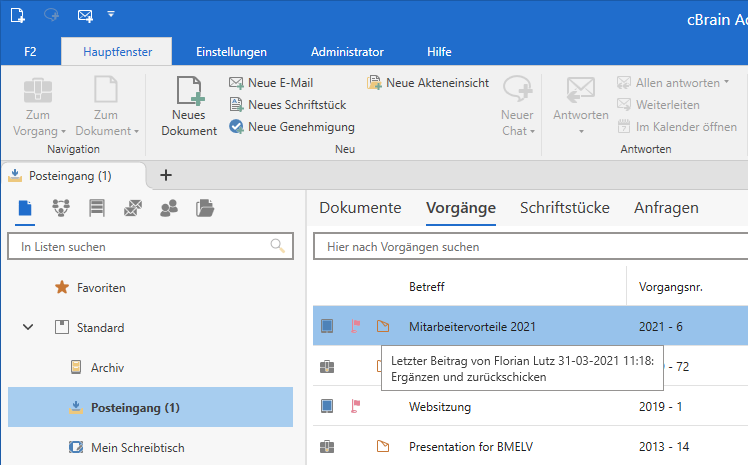Screen dimensions: 748x465
Task: Select the two-people icon in sidebar toolbar
Action: coord(169,208)
